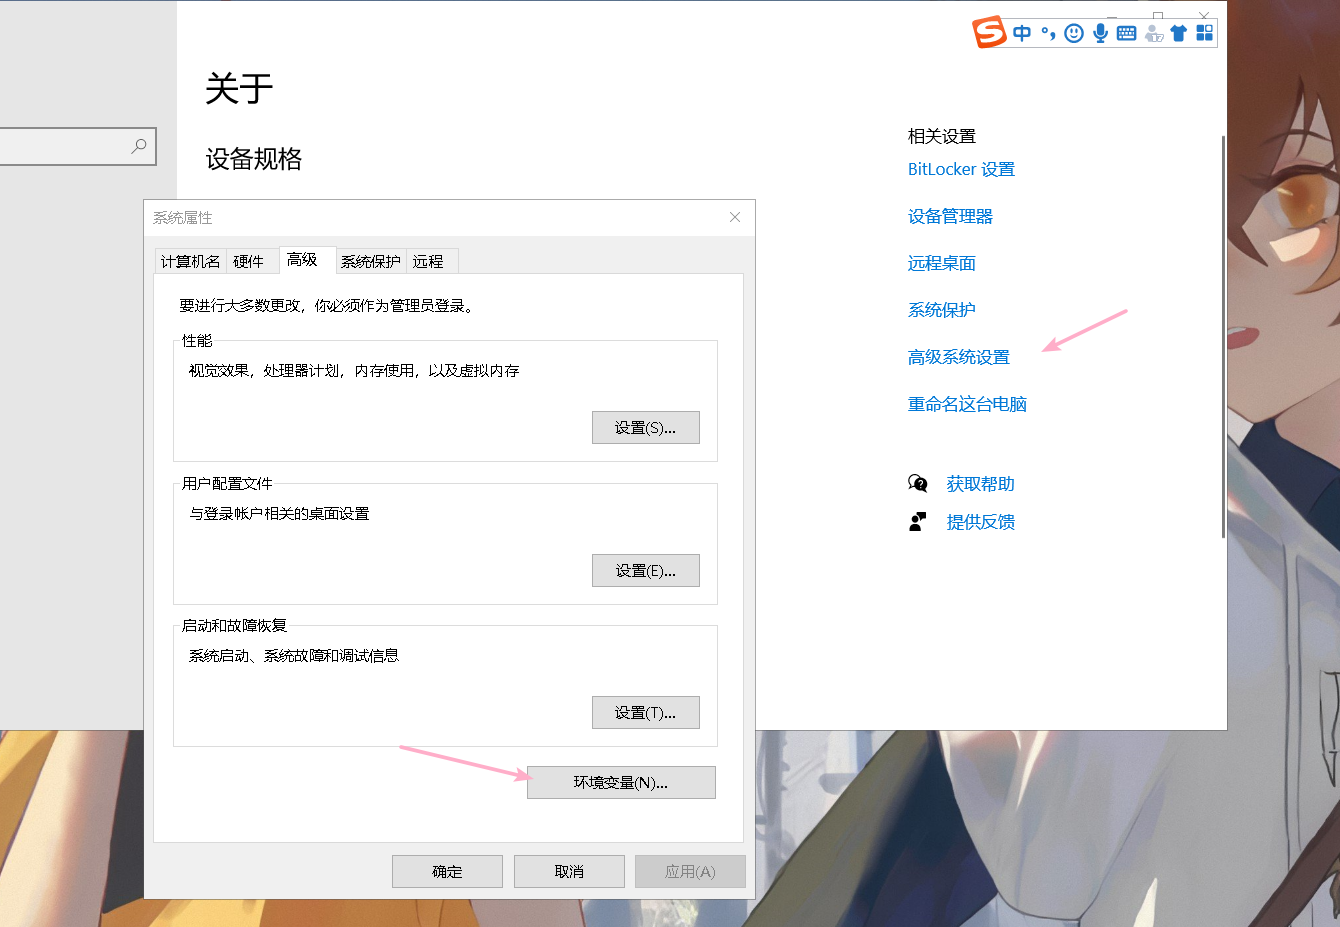Open the 系统保护 link in Settings
The width and height of the screenshot is (1340, 927).
pyautogui.click(x=942, y=310)
